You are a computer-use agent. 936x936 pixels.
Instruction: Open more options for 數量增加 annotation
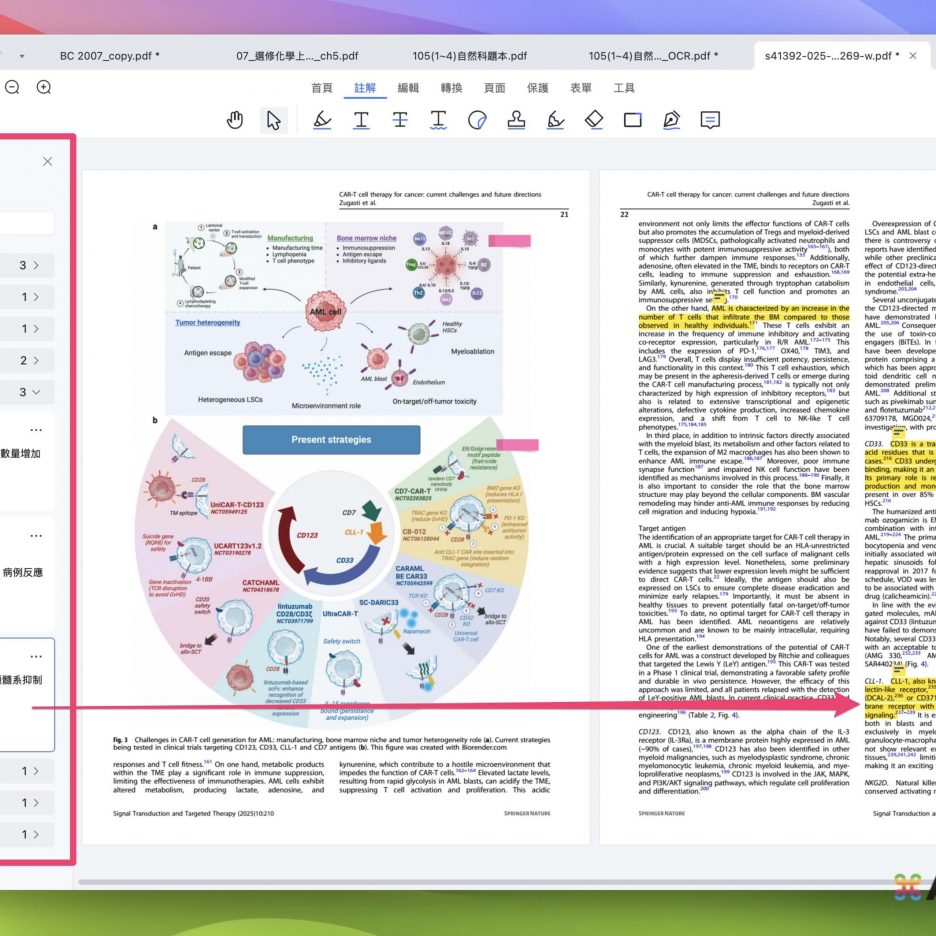(x=37, y=428)
